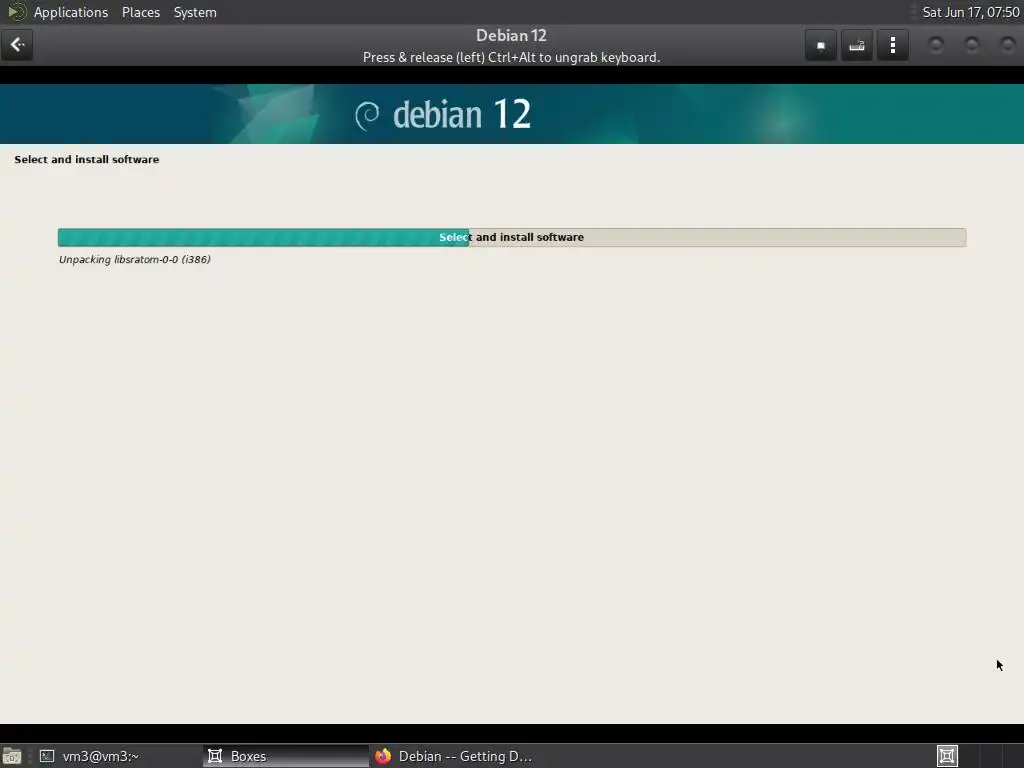Switch to Firefox 'Debian -- Getting D...' window
The width and height of the screenshot is (1024, 768).
pos(454,756)
